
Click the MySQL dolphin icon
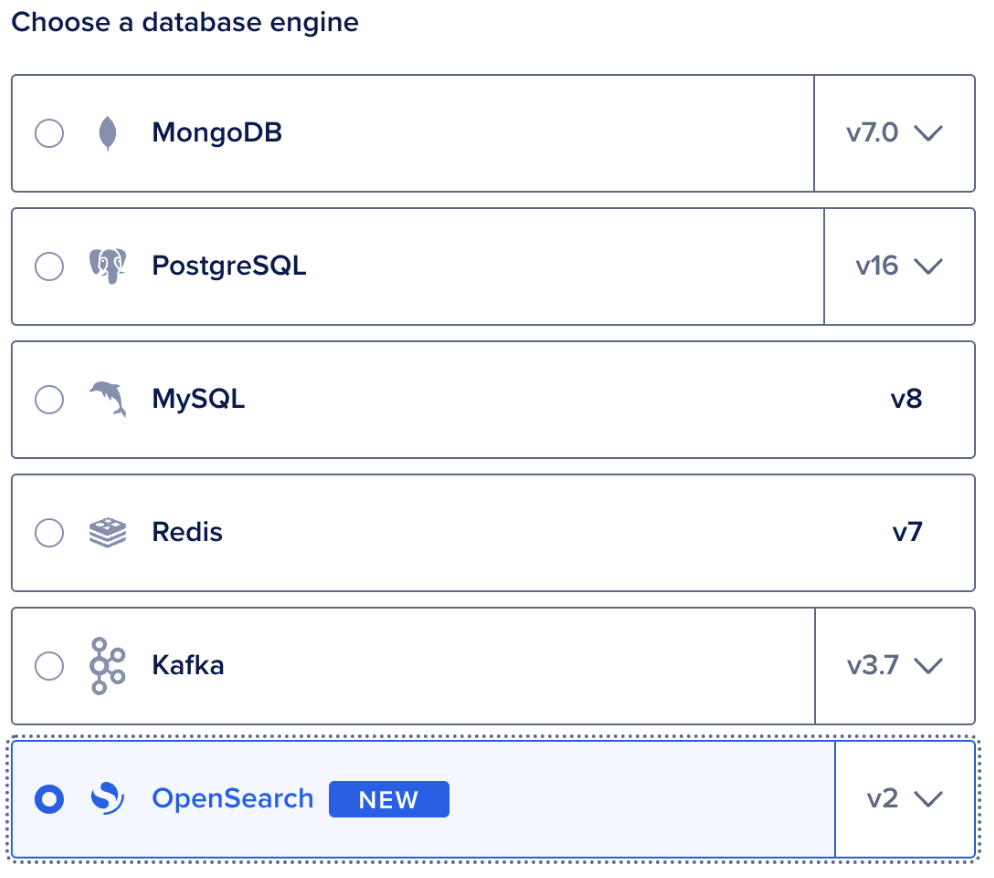[108, 399]
